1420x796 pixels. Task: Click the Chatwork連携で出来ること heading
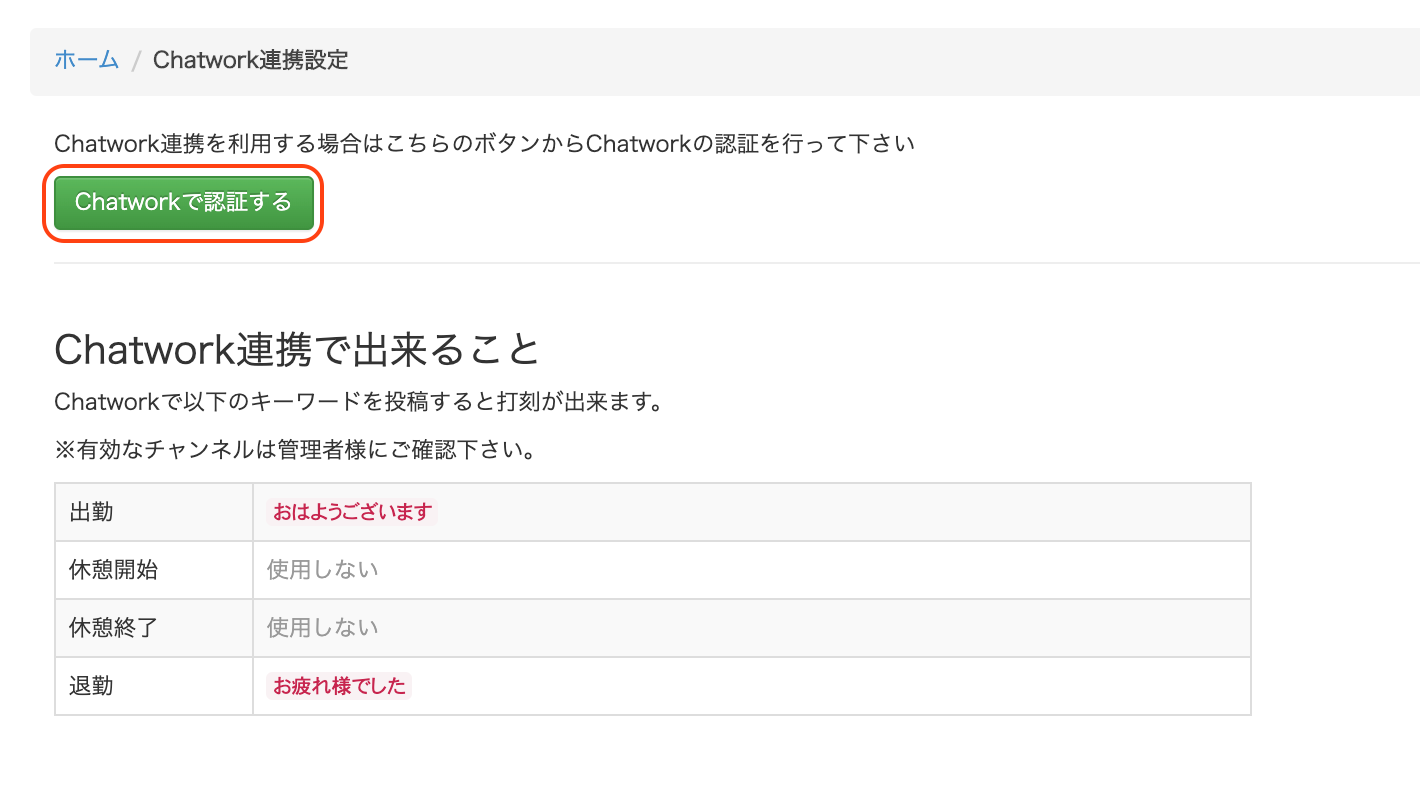click(x=297, y=350)
